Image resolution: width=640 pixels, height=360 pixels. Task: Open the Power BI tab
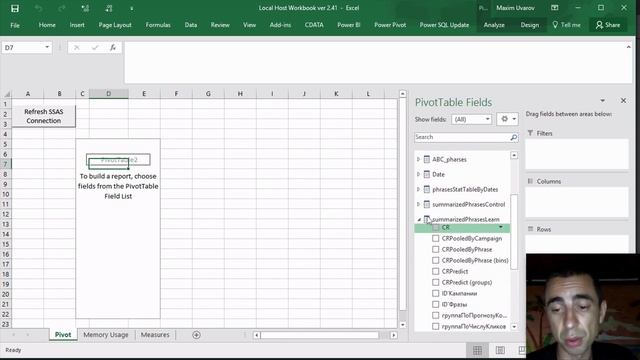coord(349,25)
